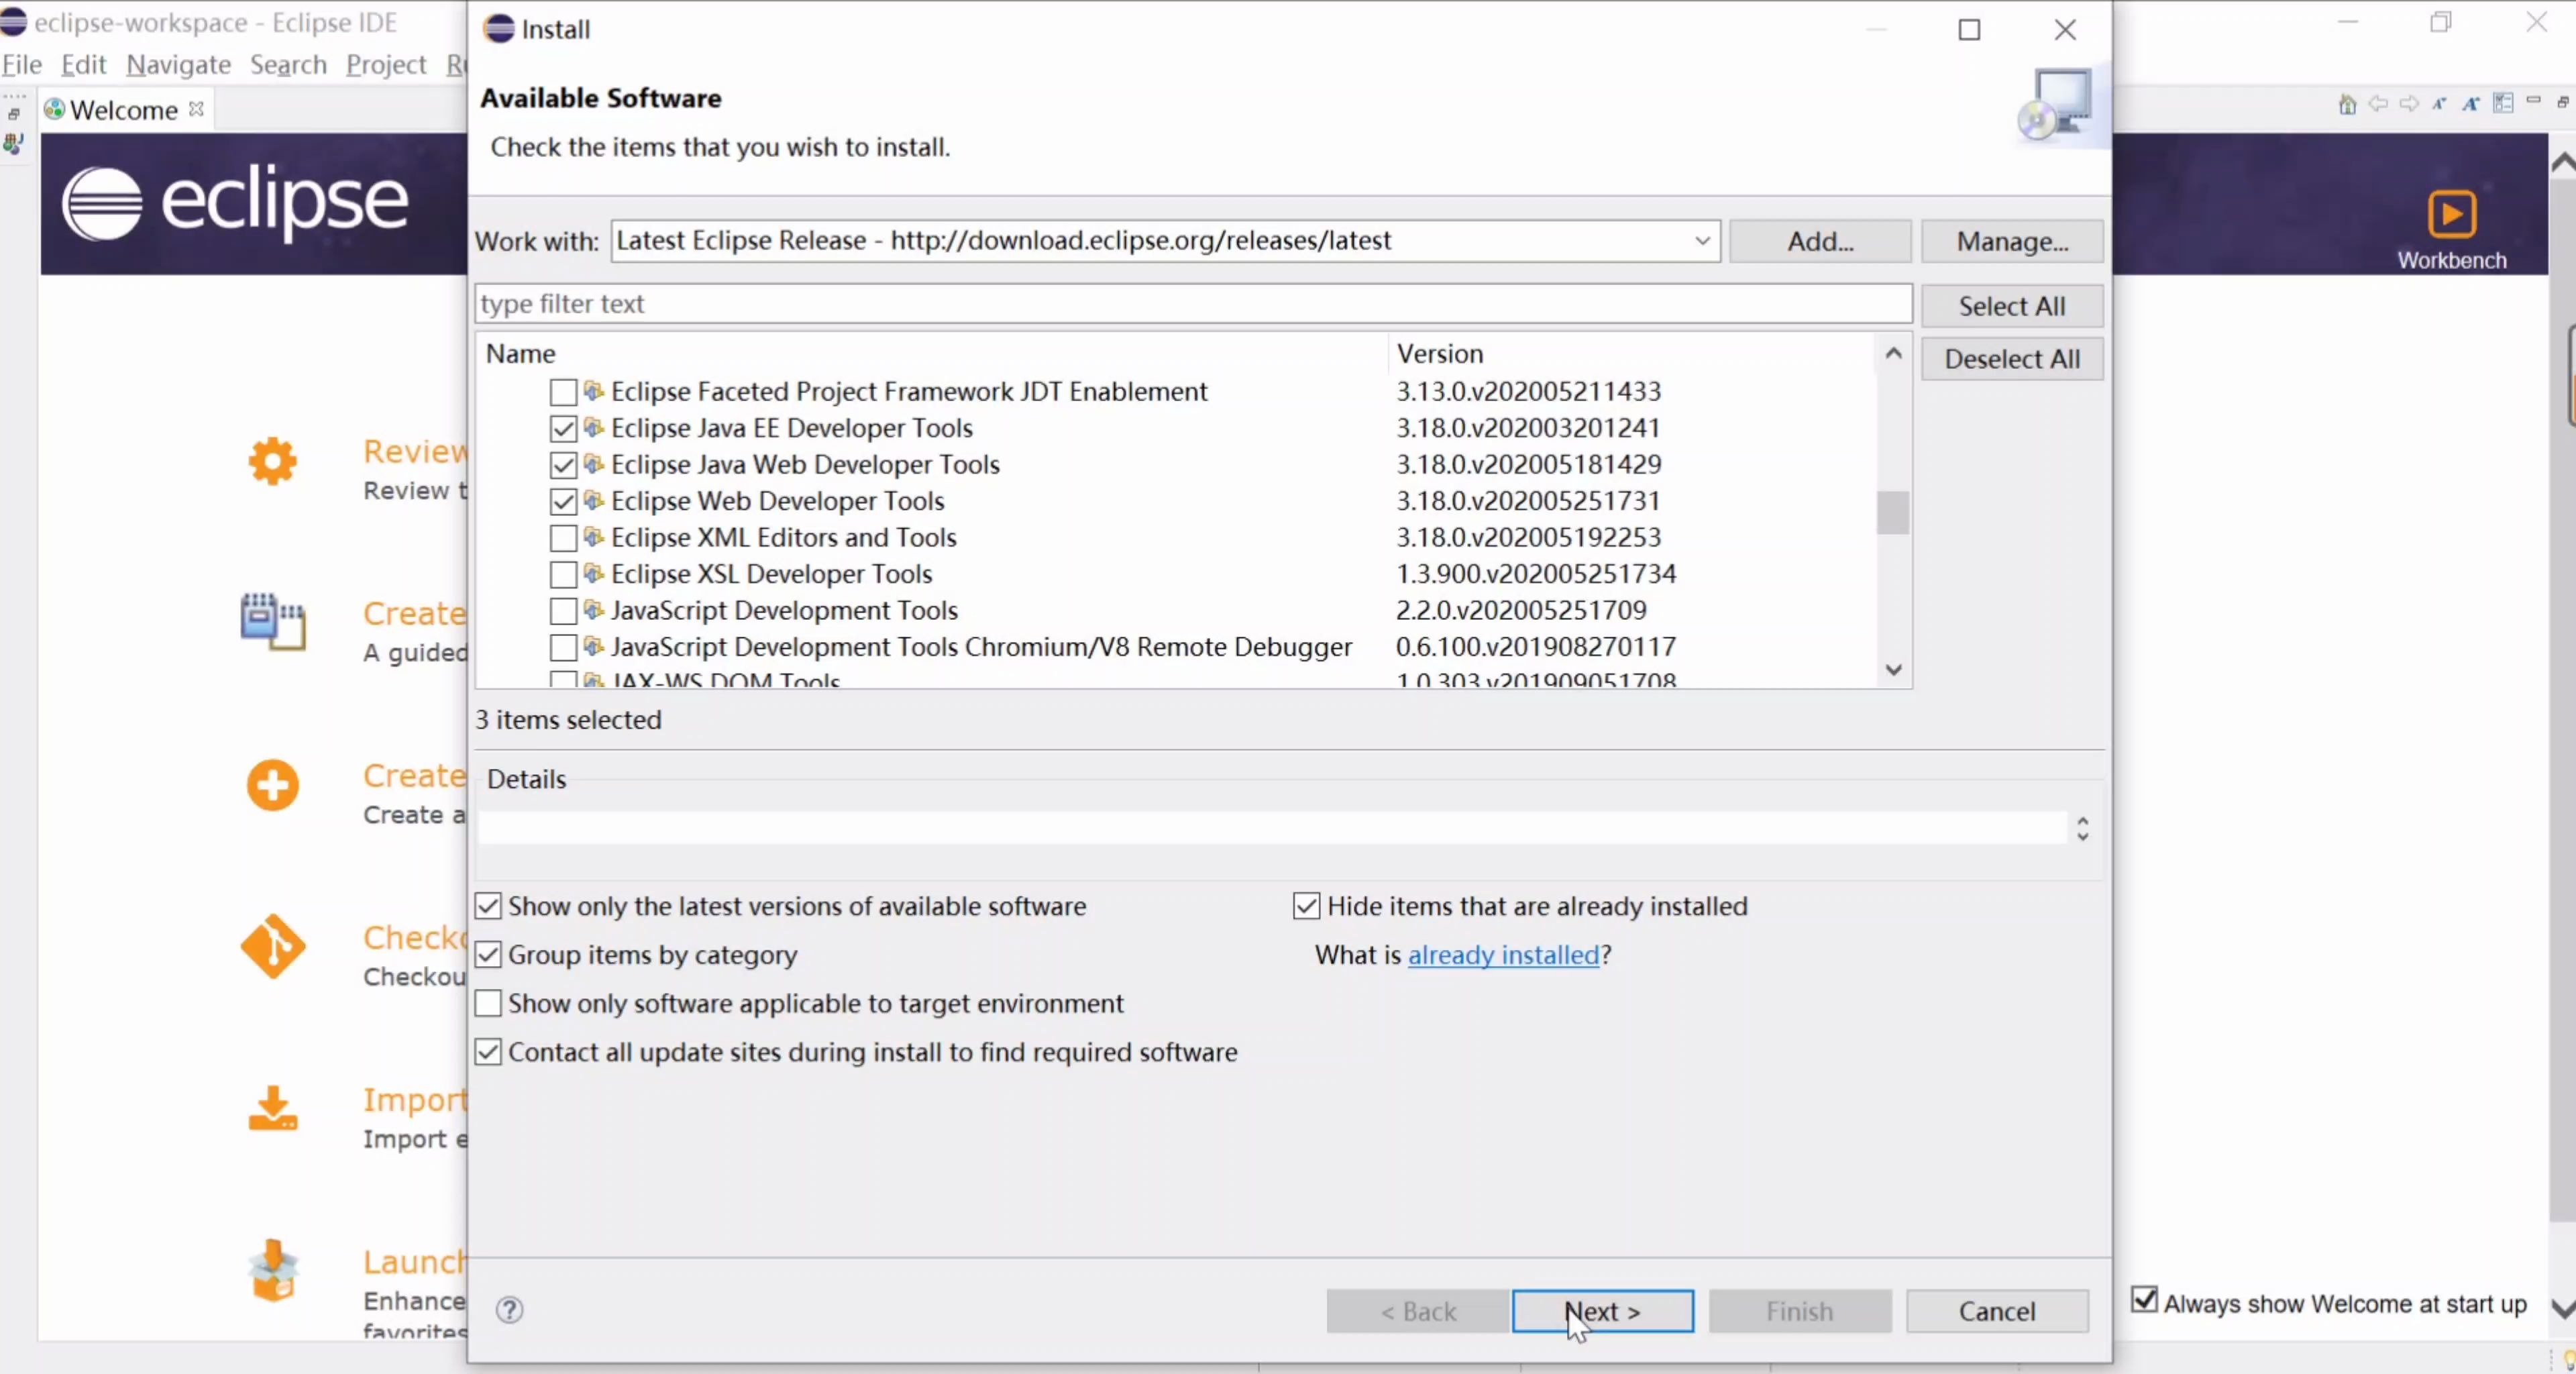Screen dimensions: 2576x1374
Task: Open the Project menu
Action: [x=386, y=65]
